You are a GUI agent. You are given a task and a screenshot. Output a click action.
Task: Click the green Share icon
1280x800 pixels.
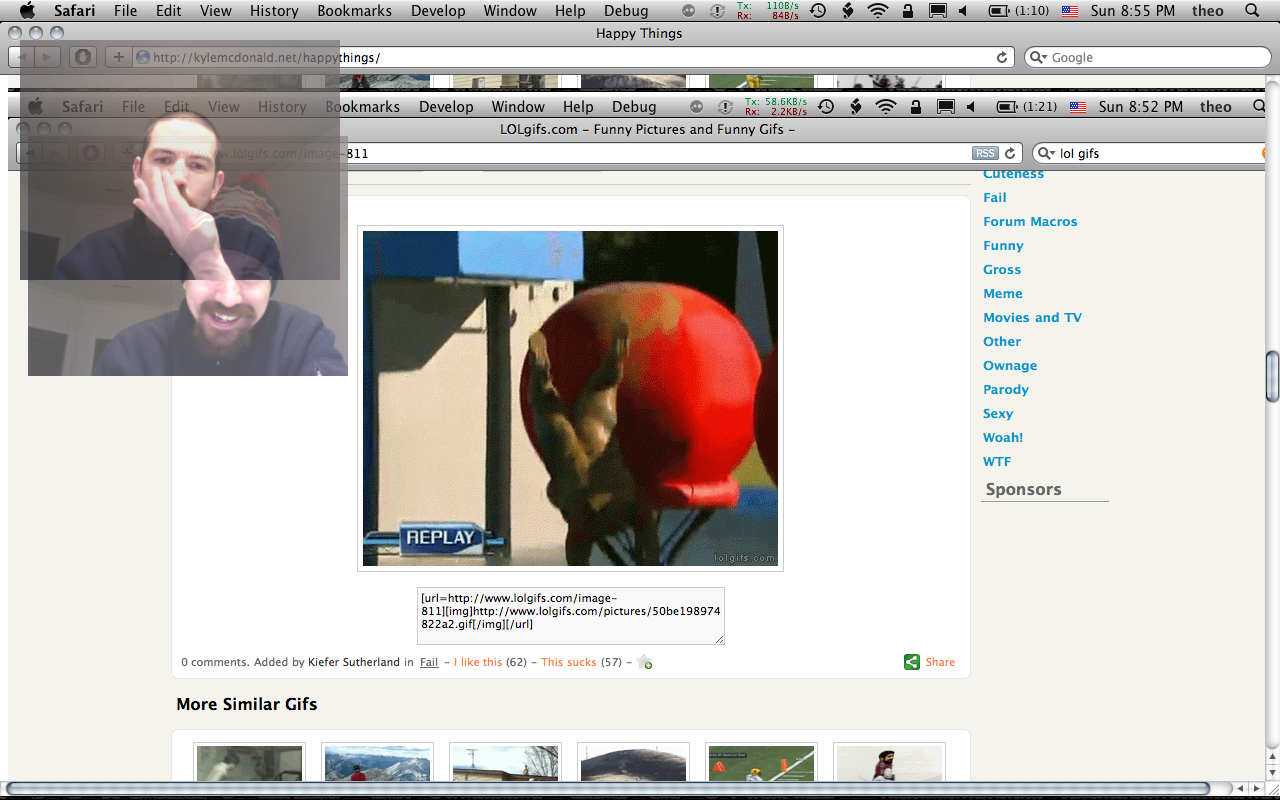911,662
